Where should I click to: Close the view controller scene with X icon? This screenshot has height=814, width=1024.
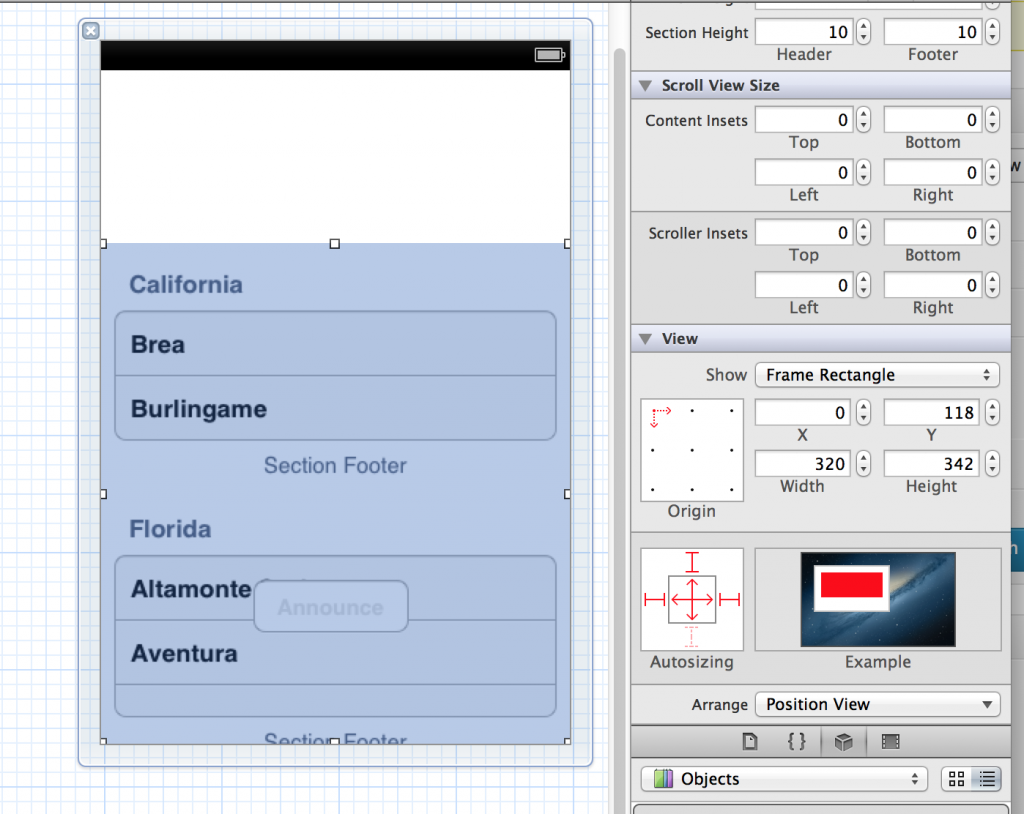coord(91,31)
